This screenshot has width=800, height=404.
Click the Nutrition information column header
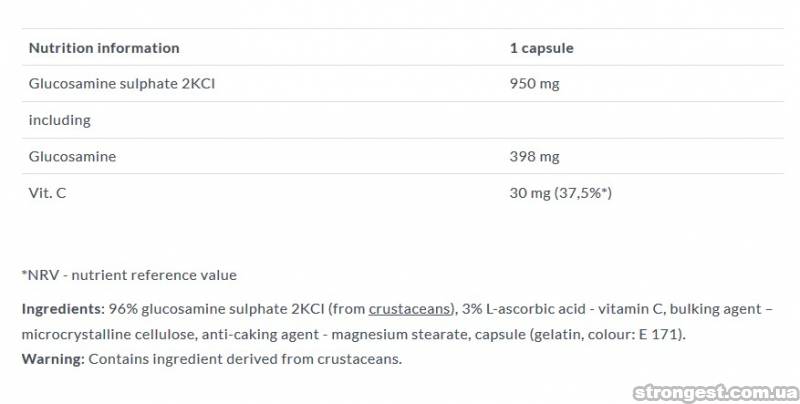(x=104, y=48)
